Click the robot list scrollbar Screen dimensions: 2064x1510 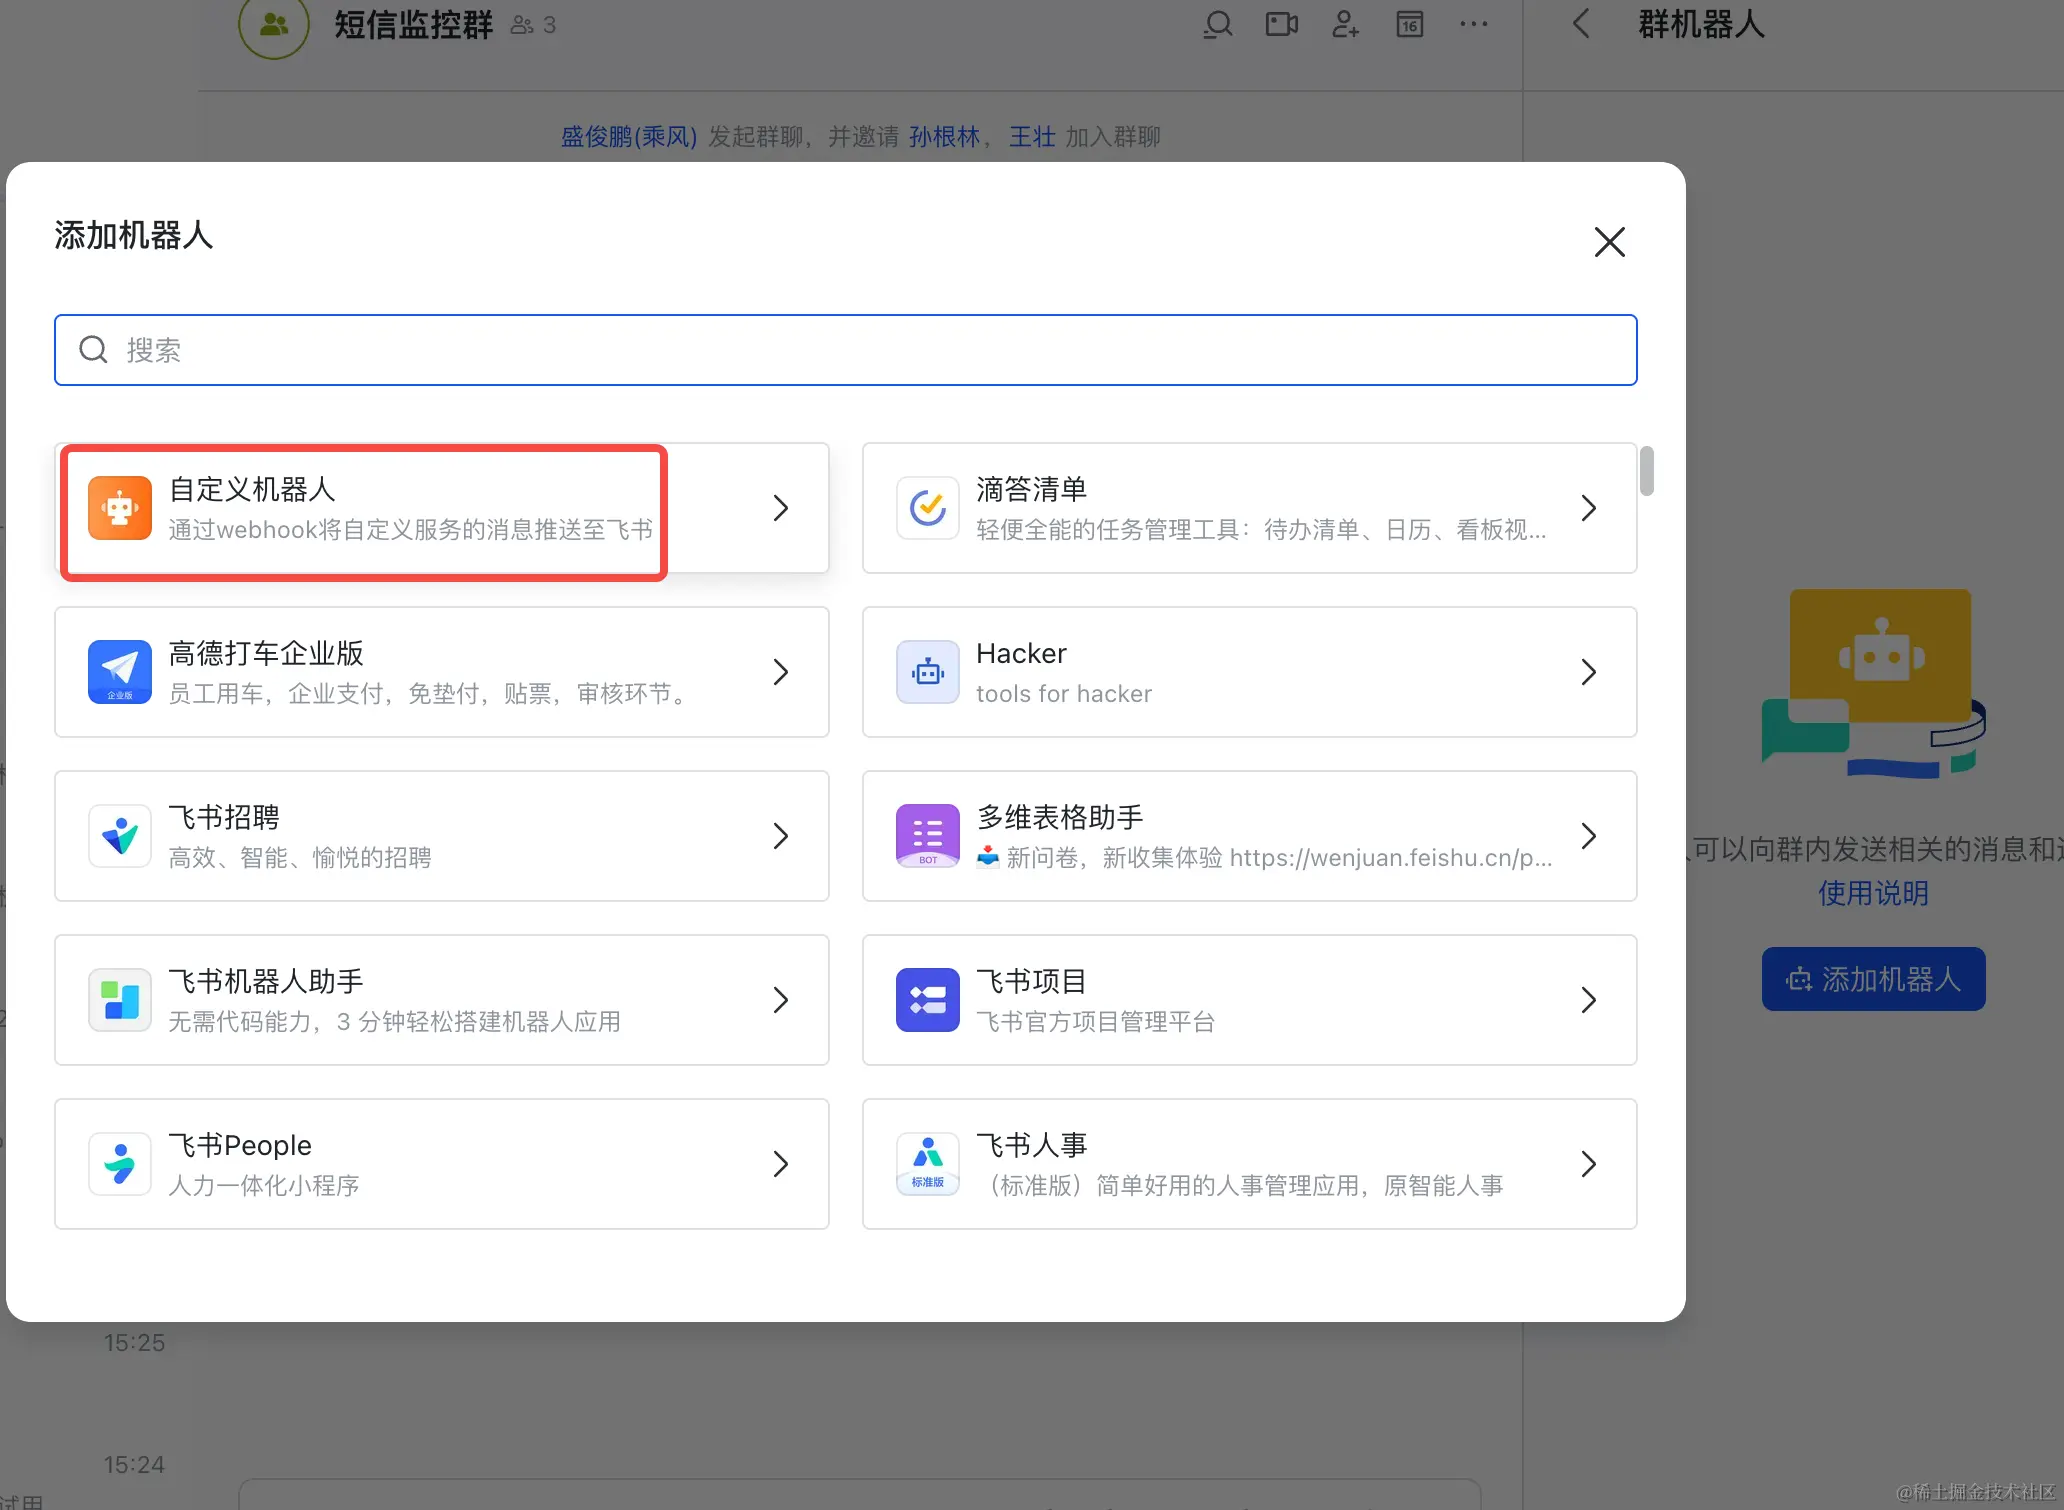(x=1646, y=471)
